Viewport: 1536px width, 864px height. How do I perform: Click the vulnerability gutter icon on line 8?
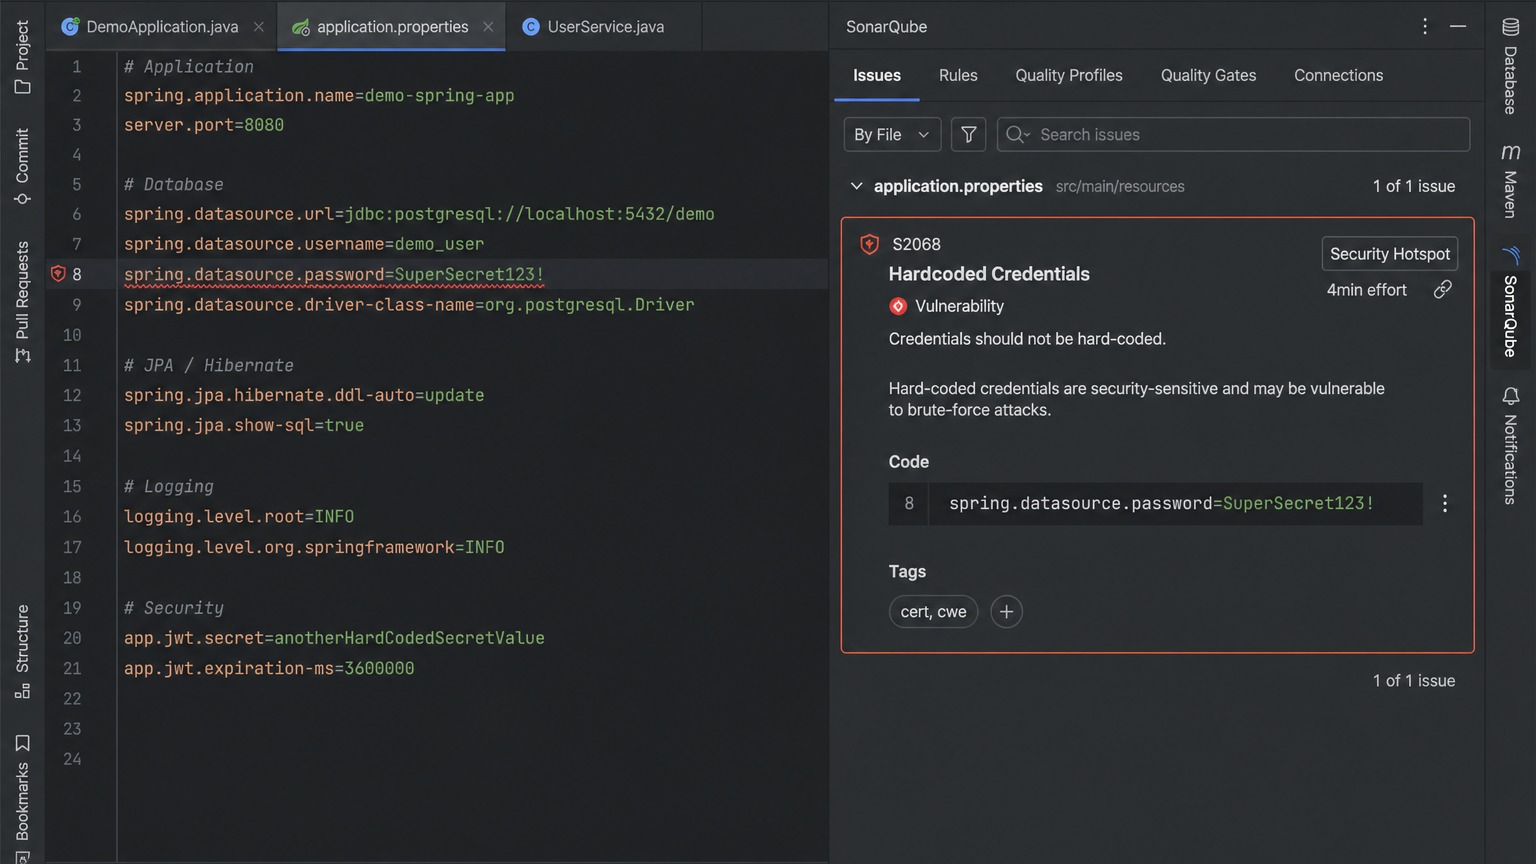tap(58, 274)
